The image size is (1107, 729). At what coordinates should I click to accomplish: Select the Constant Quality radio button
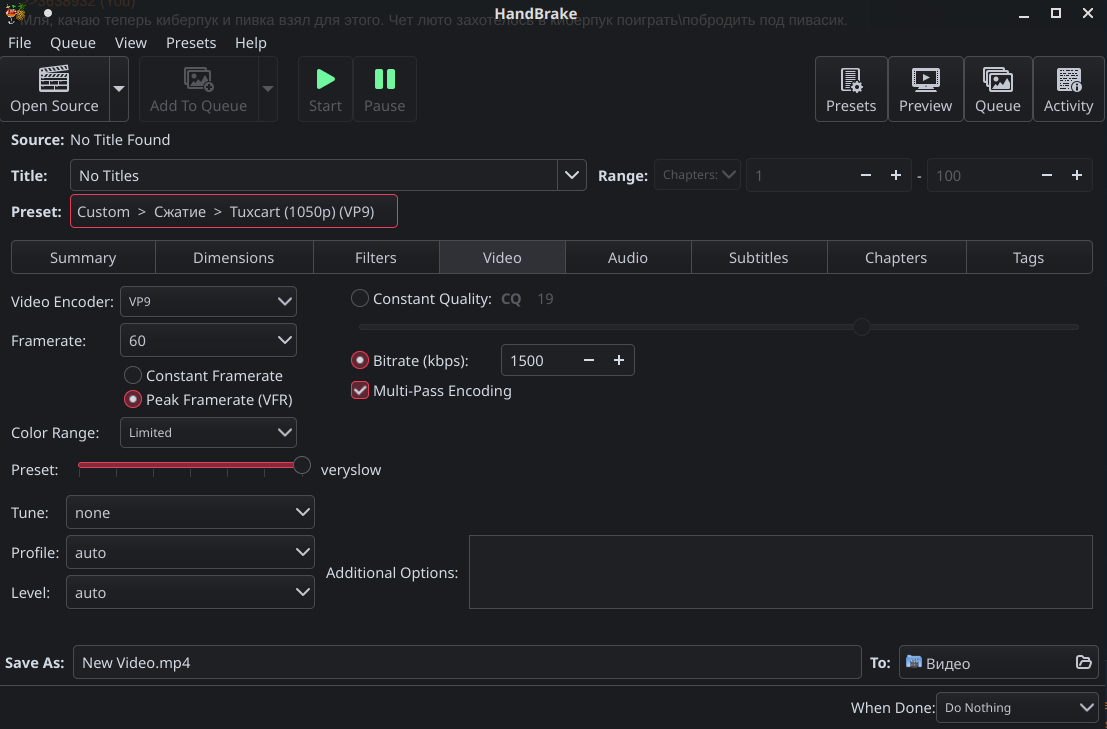coord(360,299)
